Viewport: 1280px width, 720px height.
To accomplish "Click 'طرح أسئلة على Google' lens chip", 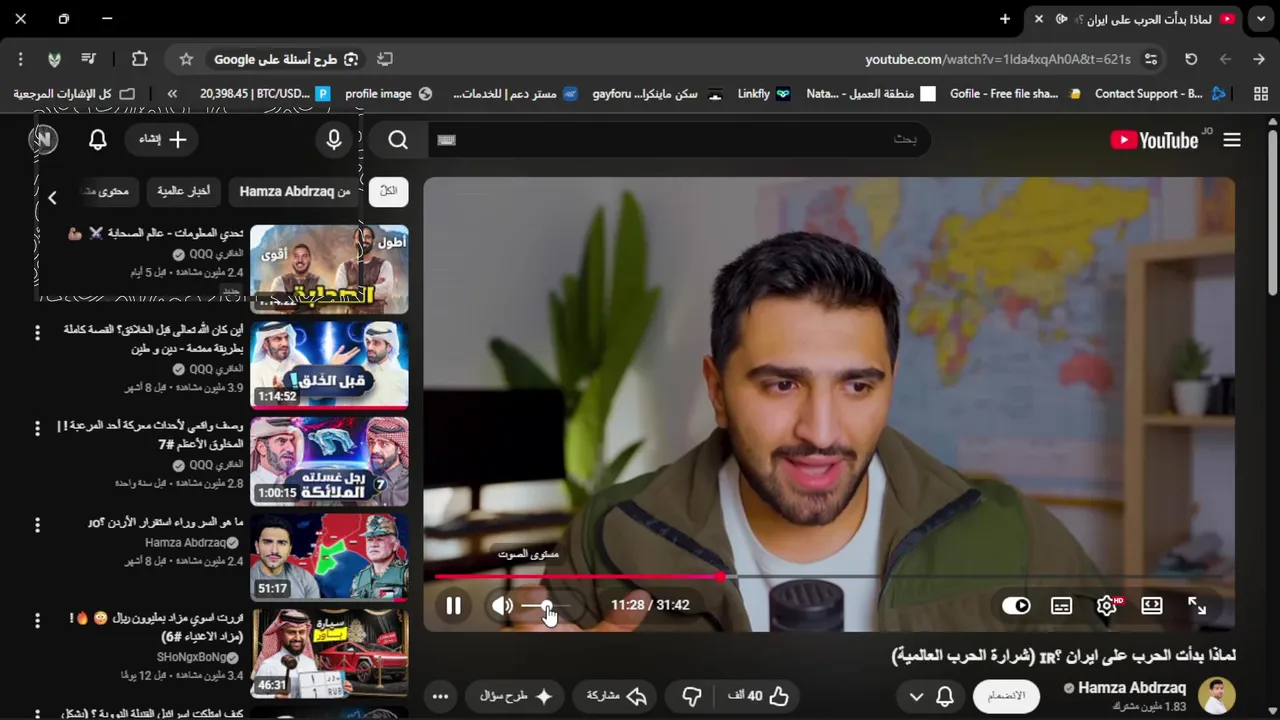I will point(286,59).
